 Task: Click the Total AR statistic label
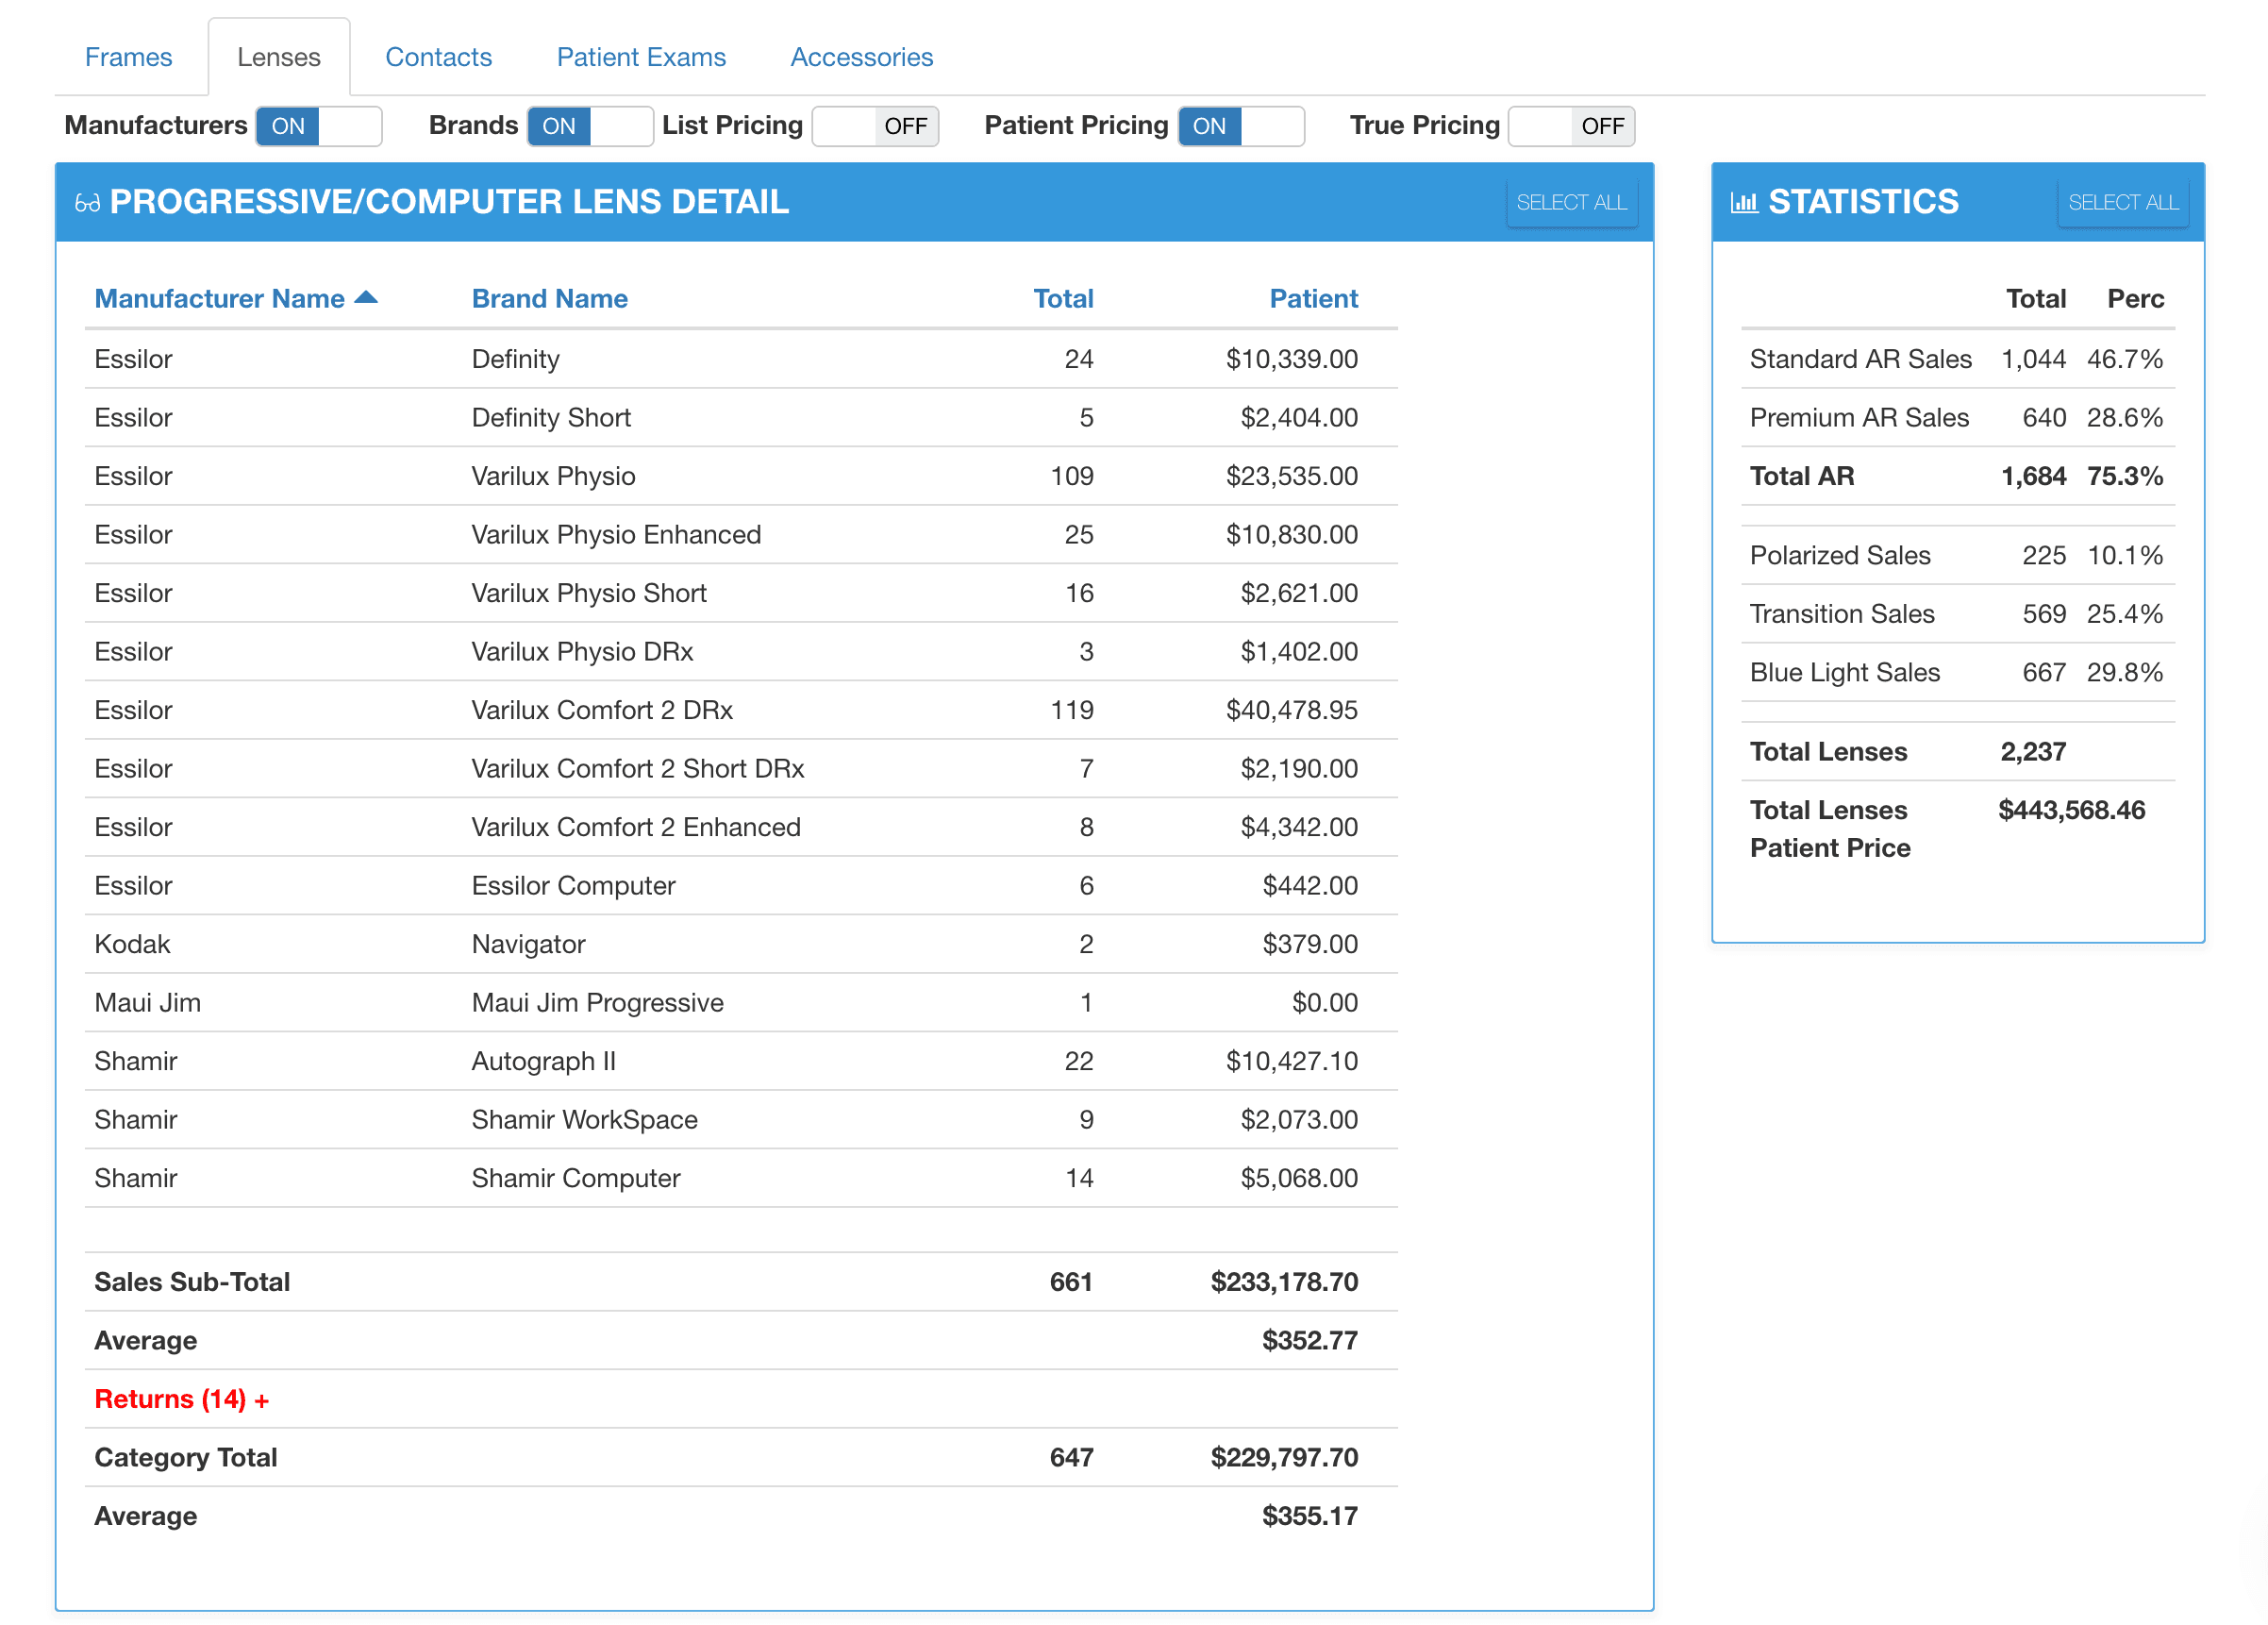1801,476
